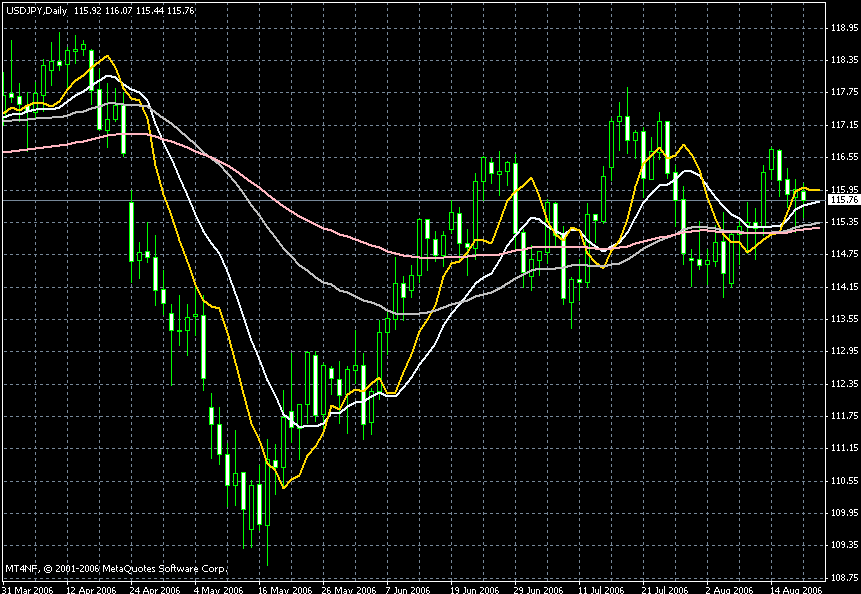
Task: Select the 29 Jun 2006 time axis label
Action: click(539, 590)
